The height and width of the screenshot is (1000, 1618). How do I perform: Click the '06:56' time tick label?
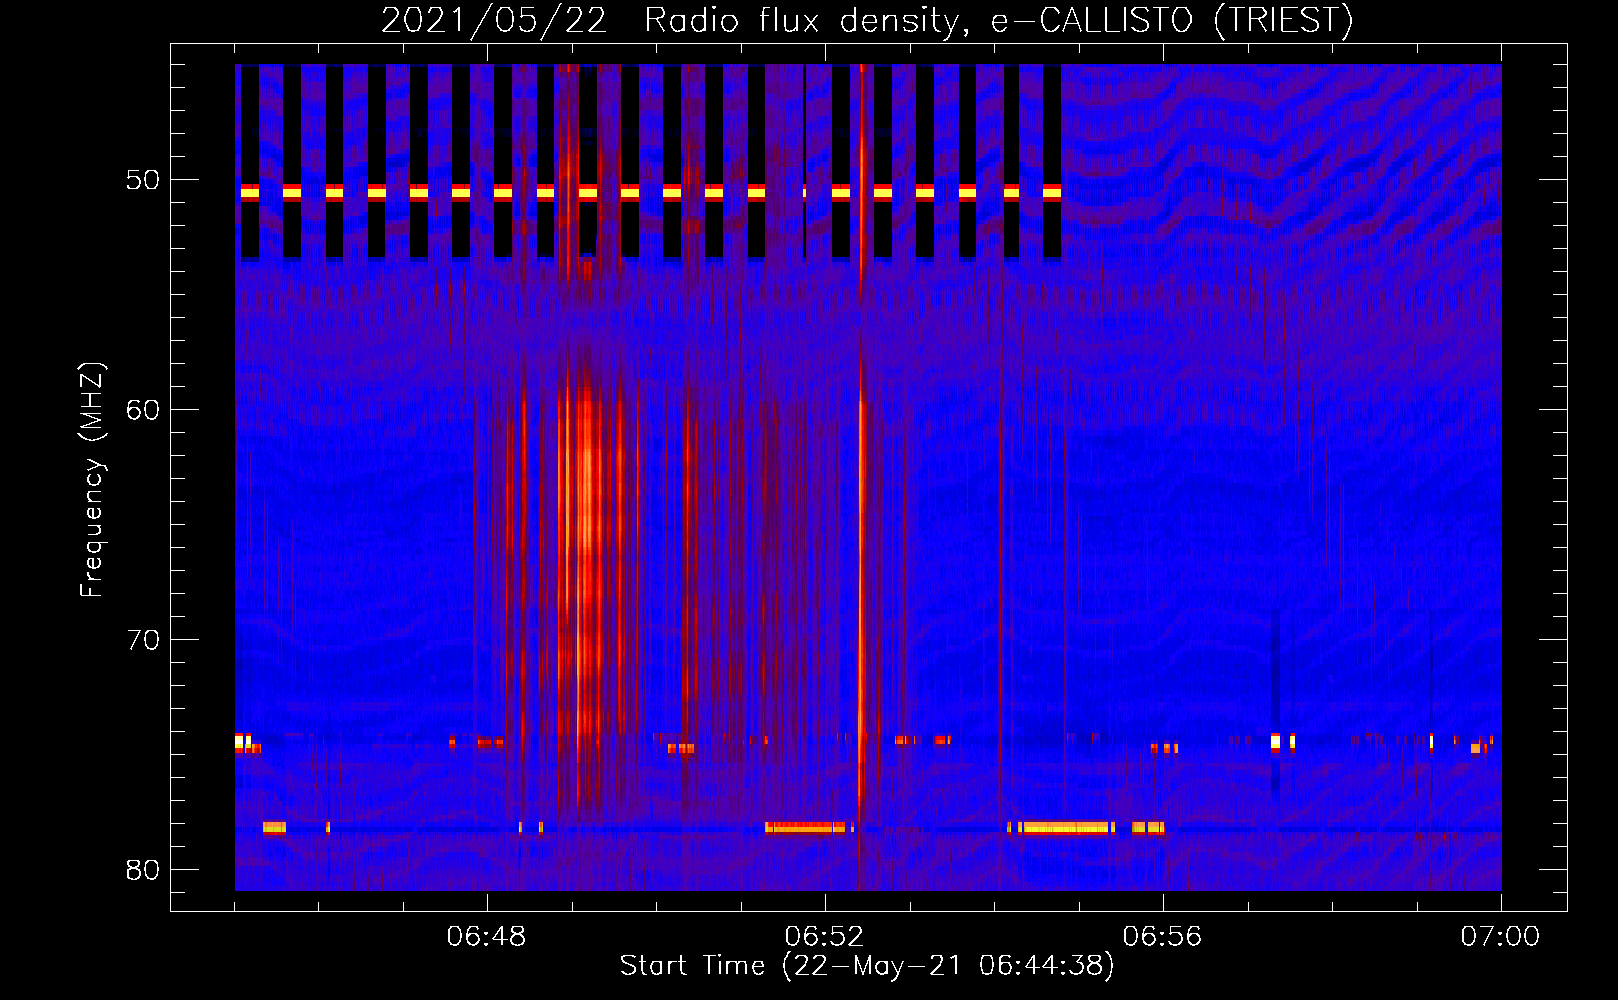pos(1163,937)
